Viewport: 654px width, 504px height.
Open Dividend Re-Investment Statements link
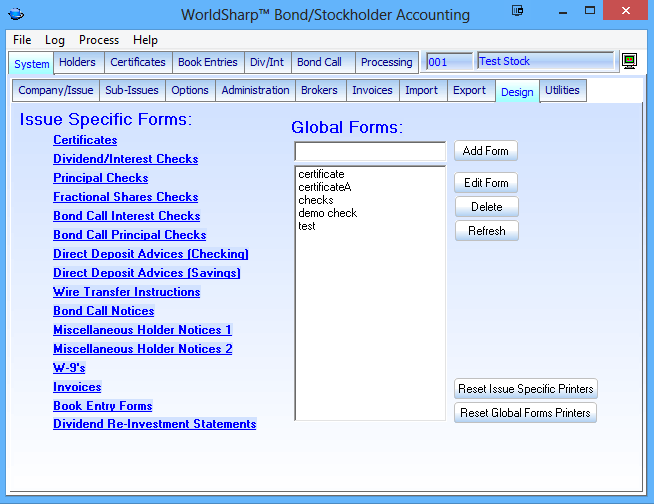tap(154, 424)
